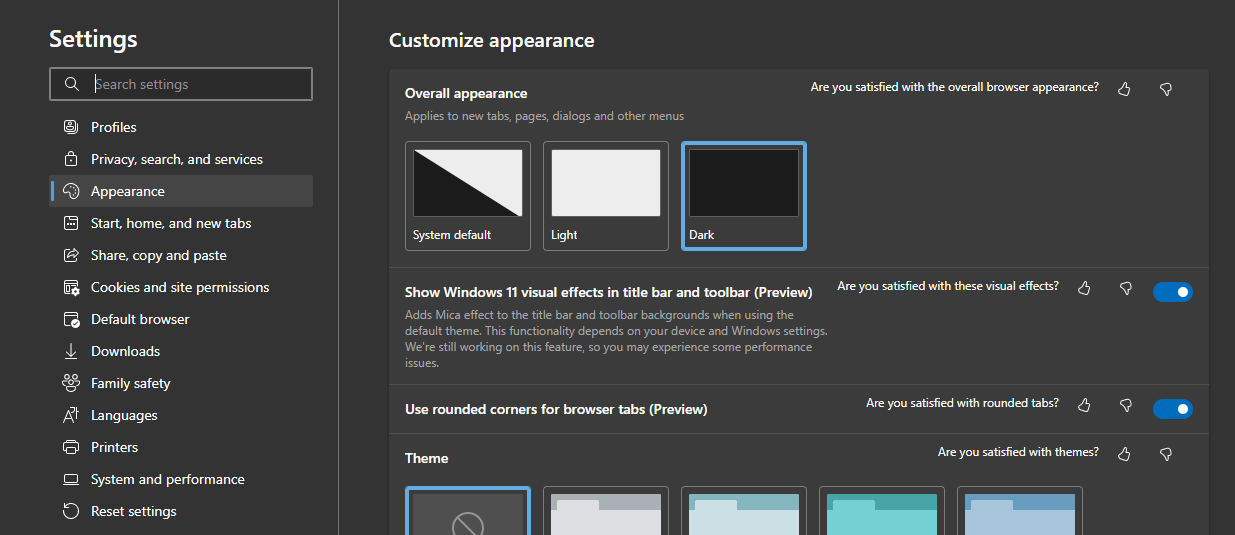This screenshot has width=1235, height=535.
Task: Click the Reset settings icon
Action: (x=71, y=511)
